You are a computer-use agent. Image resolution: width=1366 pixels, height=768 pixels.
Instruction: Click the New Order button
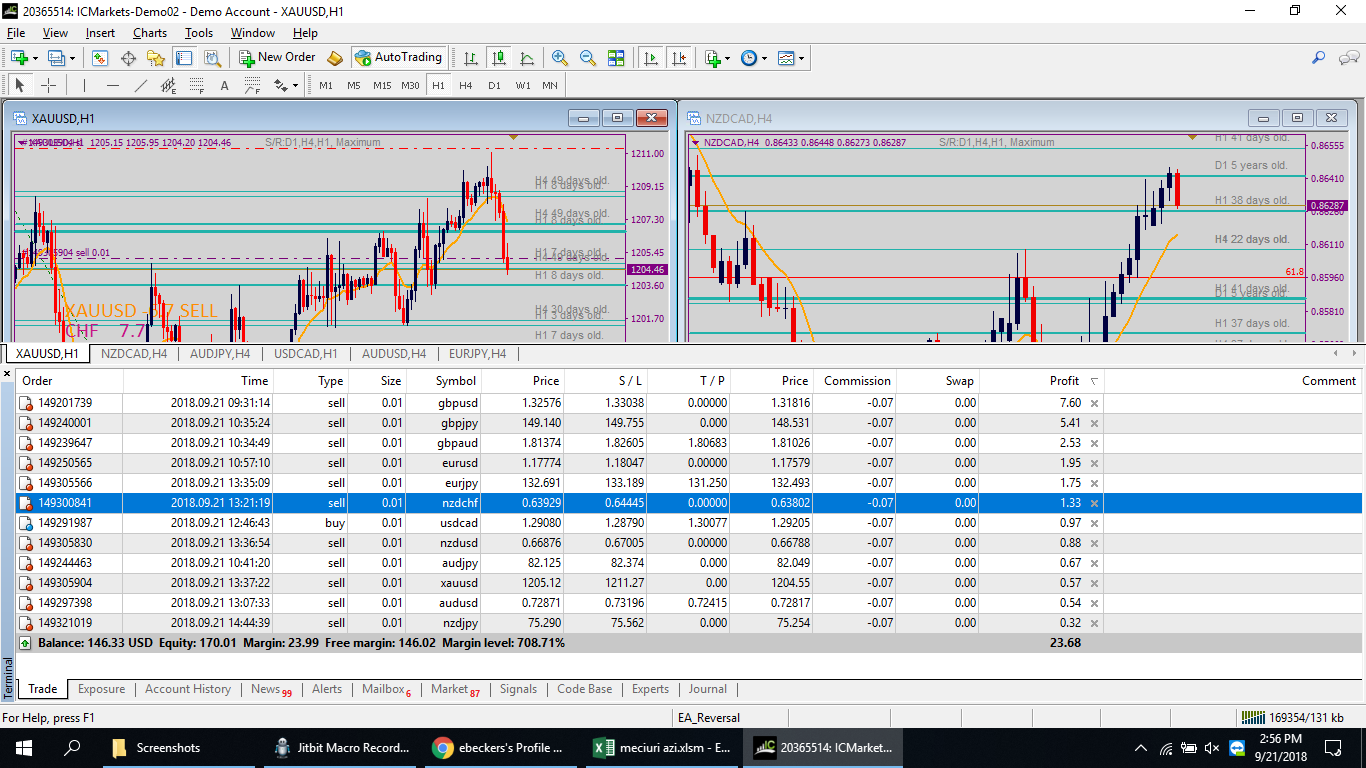coord(277,58)
